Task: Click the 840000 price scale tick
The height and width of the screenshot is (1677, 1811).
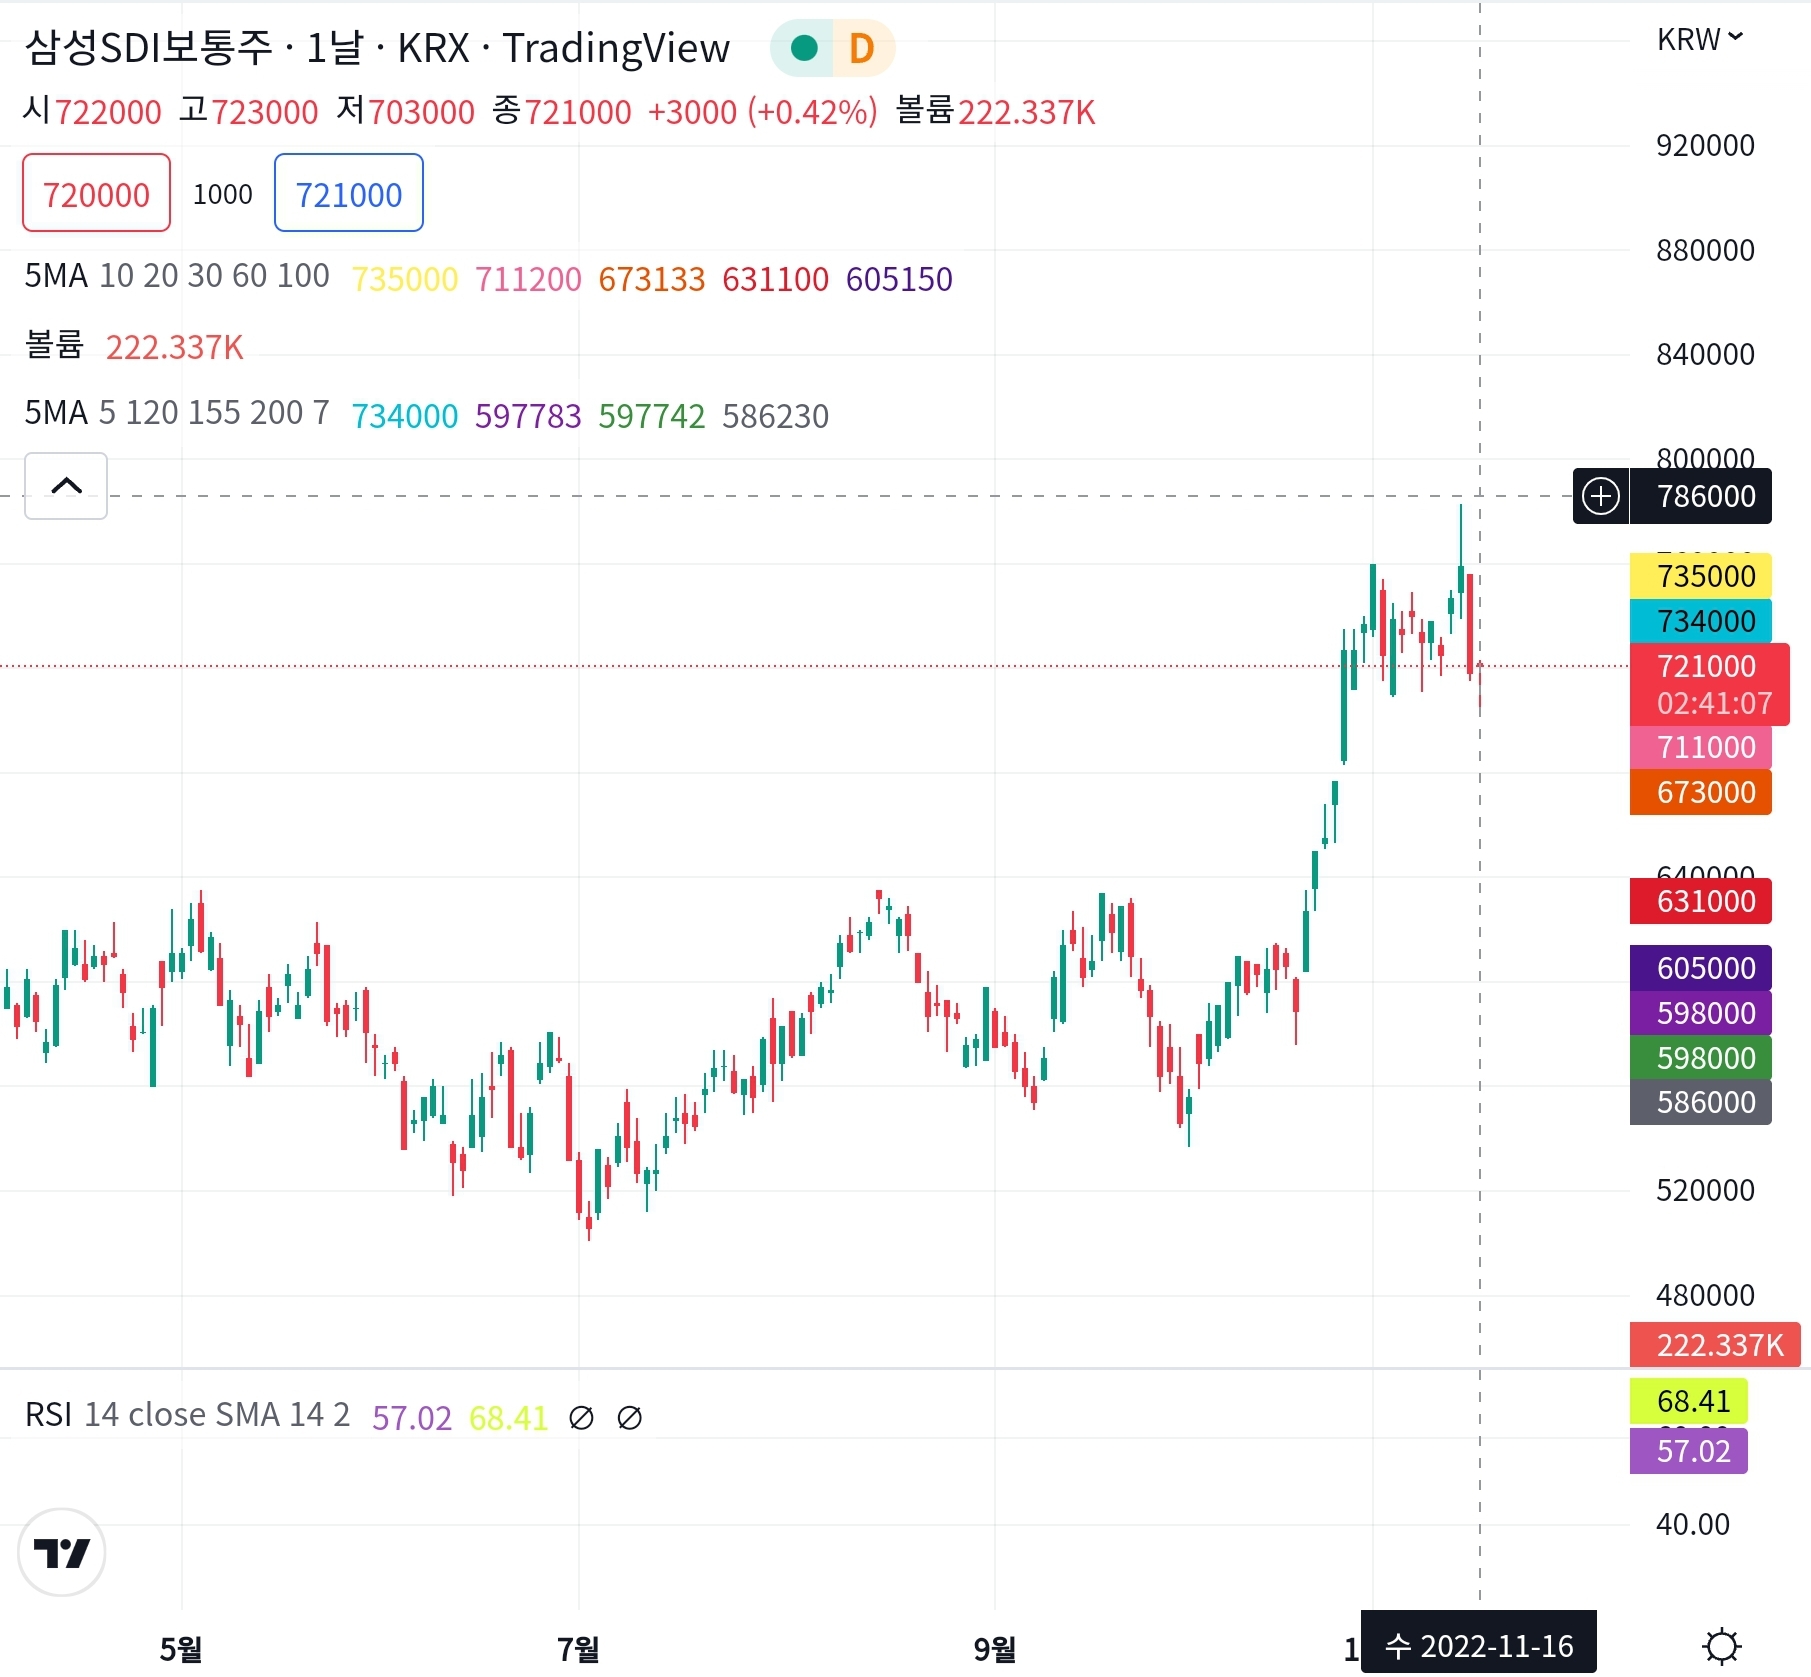Action: point(1705,354)
